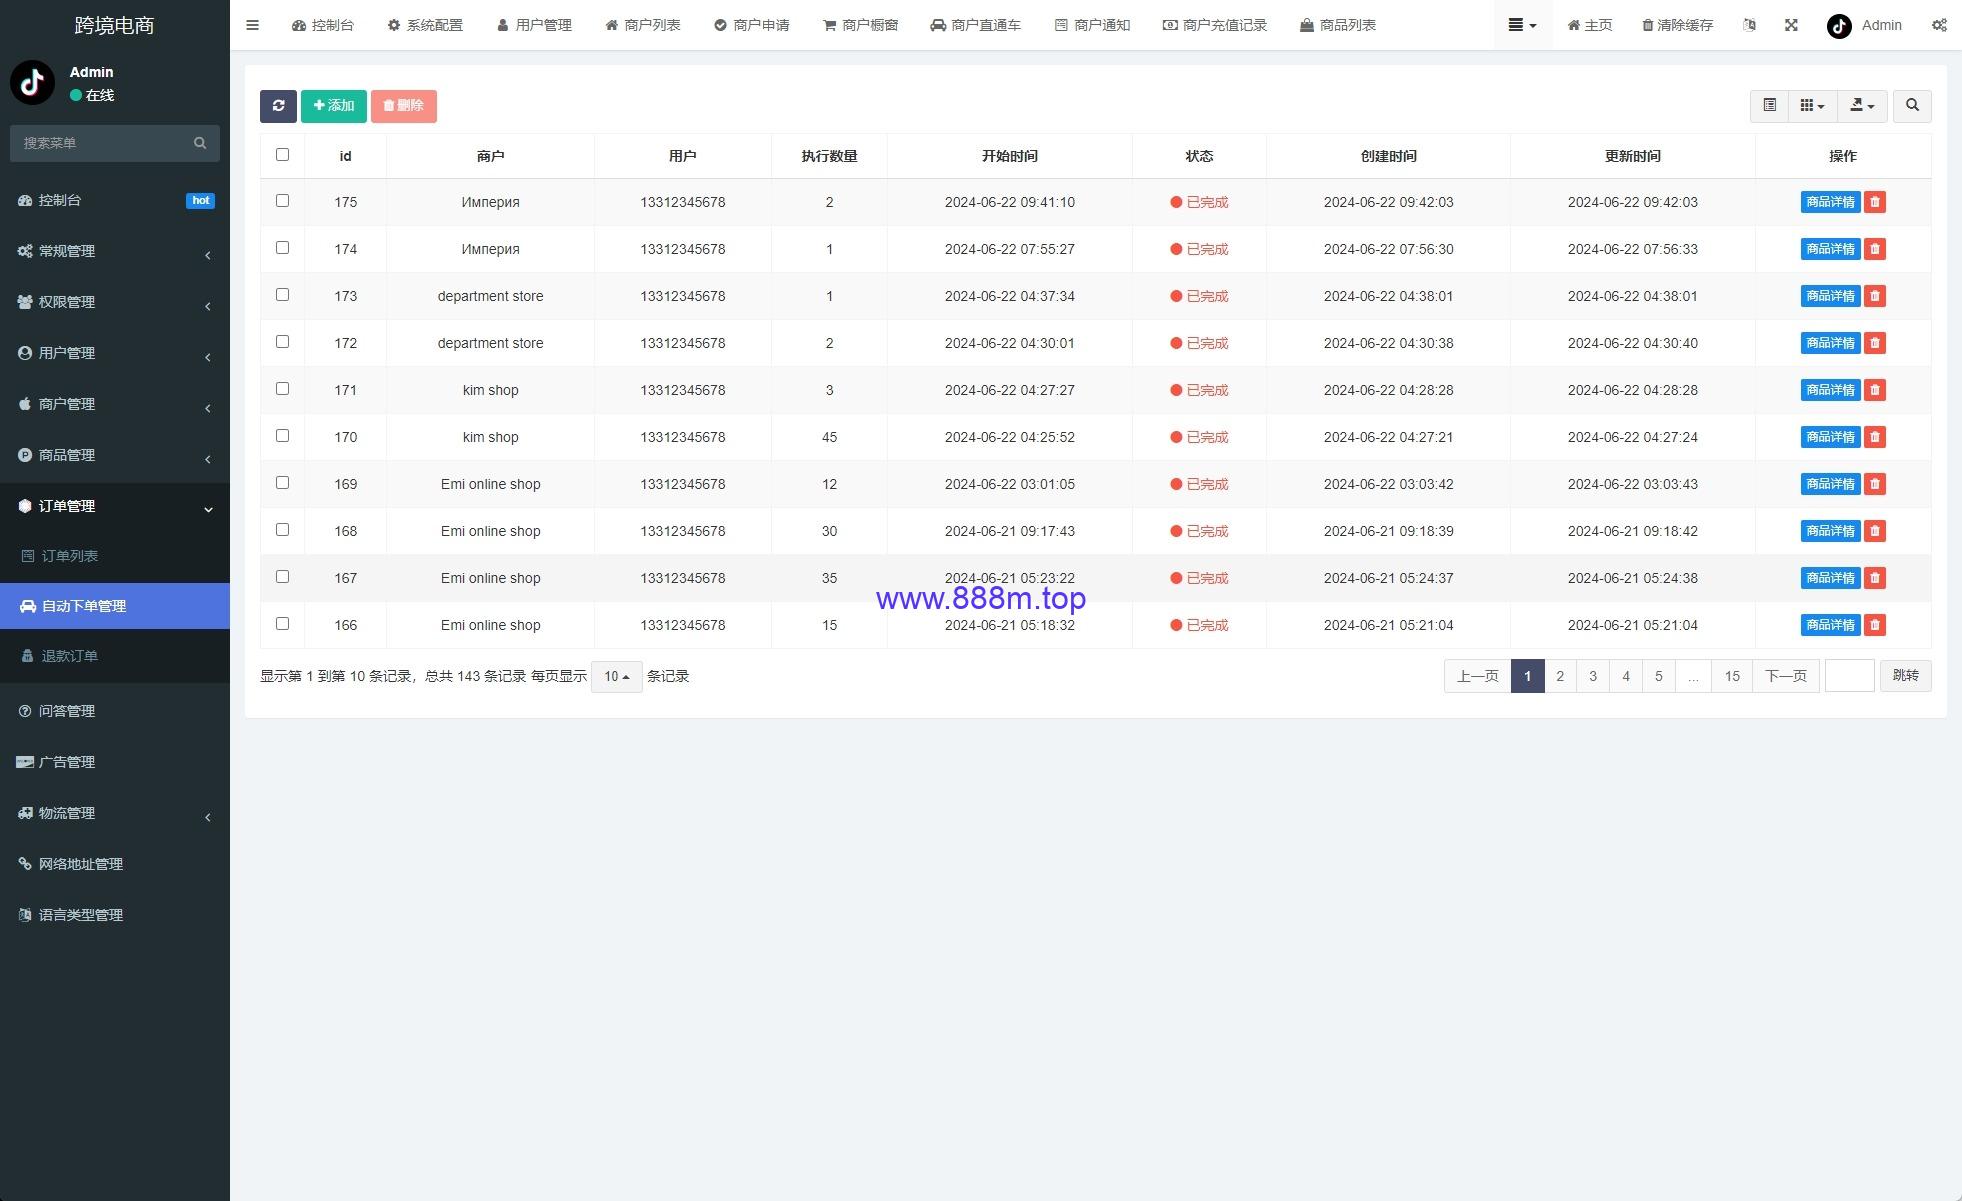Viewport: 1962px width, 1201px height.
Task: Delete row 174 with red trash icon
Action: click(x=1875, y=249)
